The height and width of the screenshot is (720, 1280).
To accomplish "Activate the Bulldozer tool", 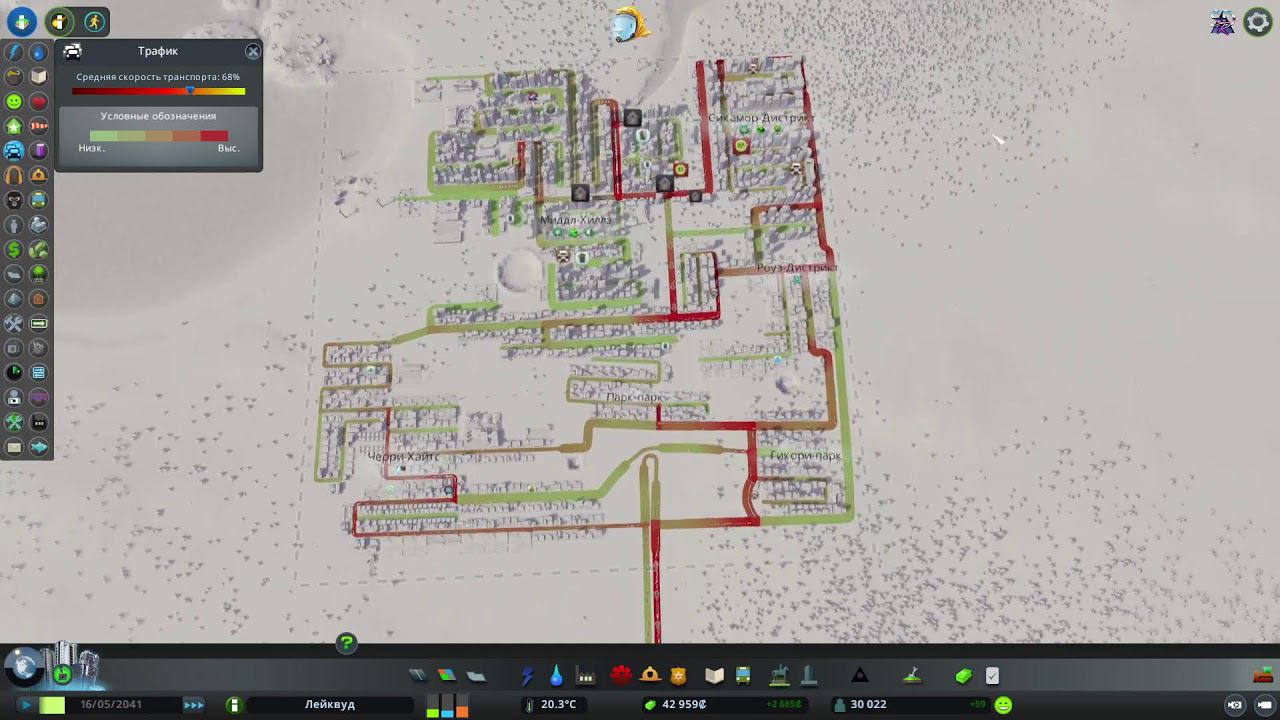I will coord(1263,676).
